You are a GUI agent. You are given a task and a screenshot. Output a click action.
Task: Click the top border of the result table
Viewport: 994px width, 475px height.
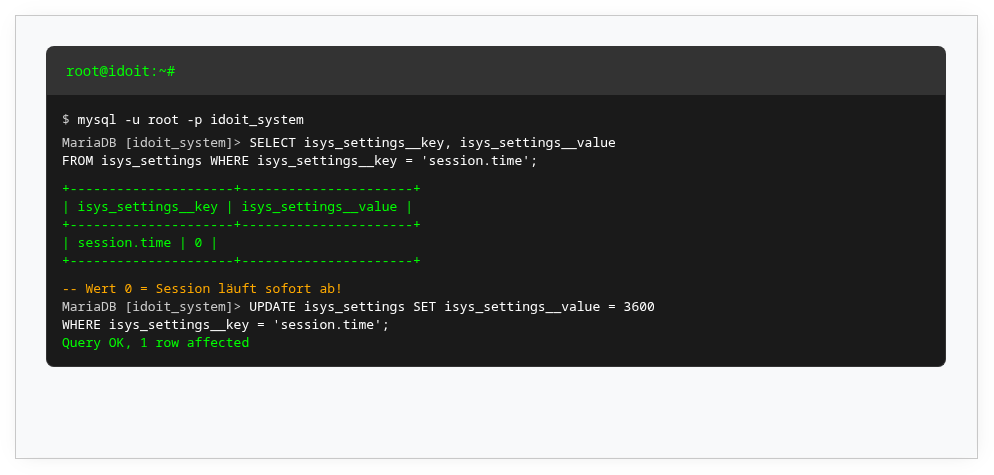[x=241, y=189]
